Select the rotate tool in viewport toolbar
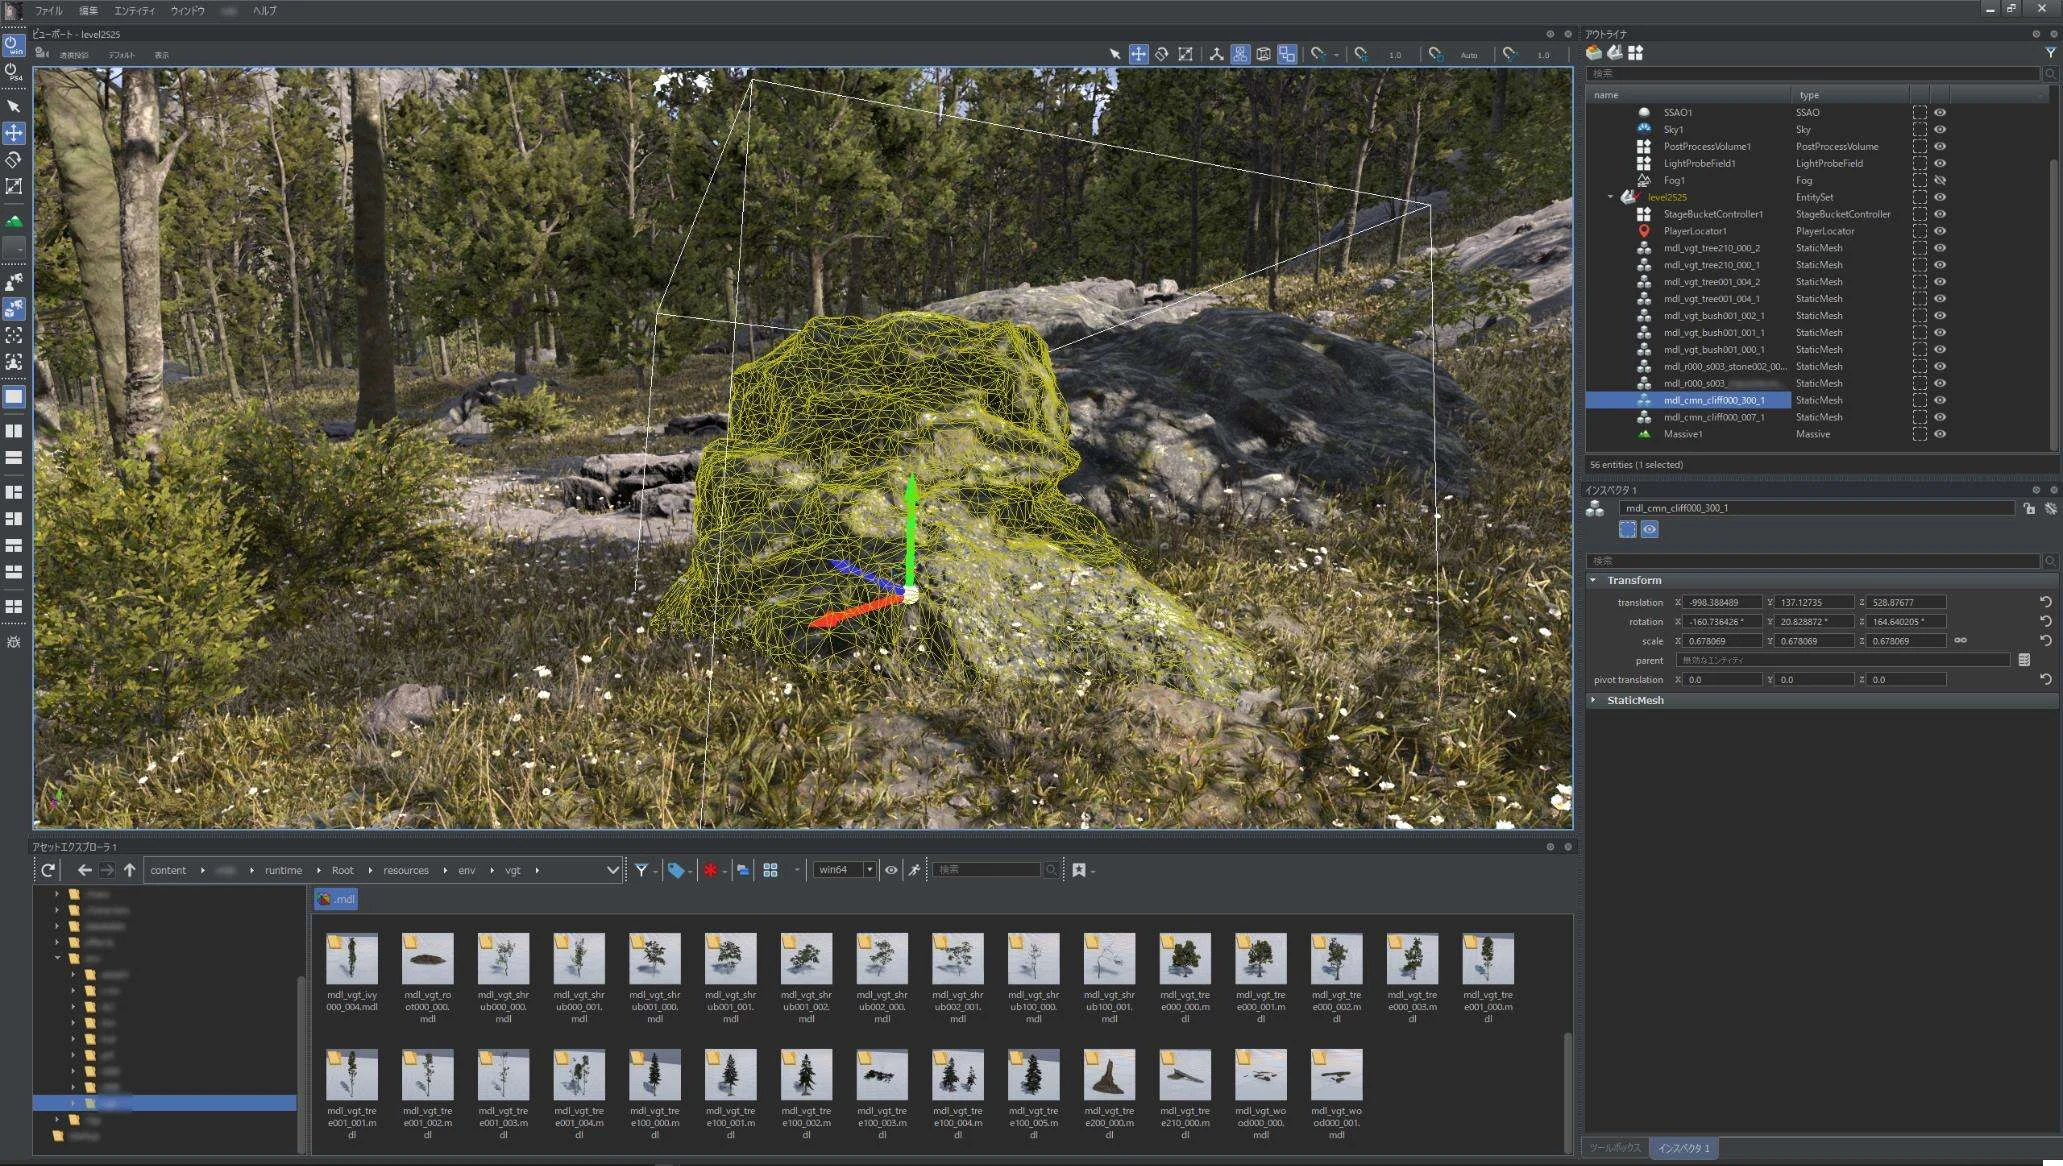This screenshot has width=2063, height=1166. (x=1161, y=54)
